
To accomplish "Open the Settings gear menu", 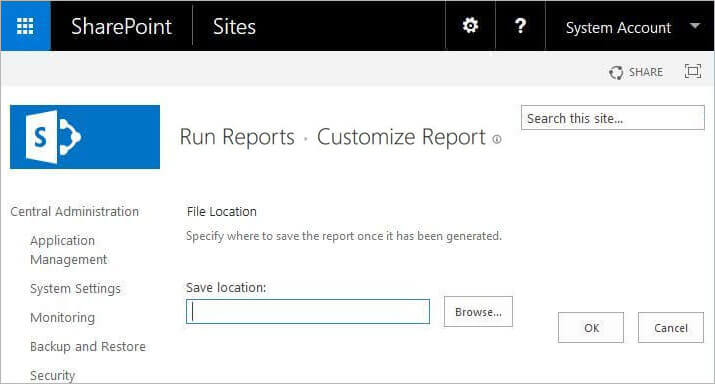I will click(x=470, y=26).
